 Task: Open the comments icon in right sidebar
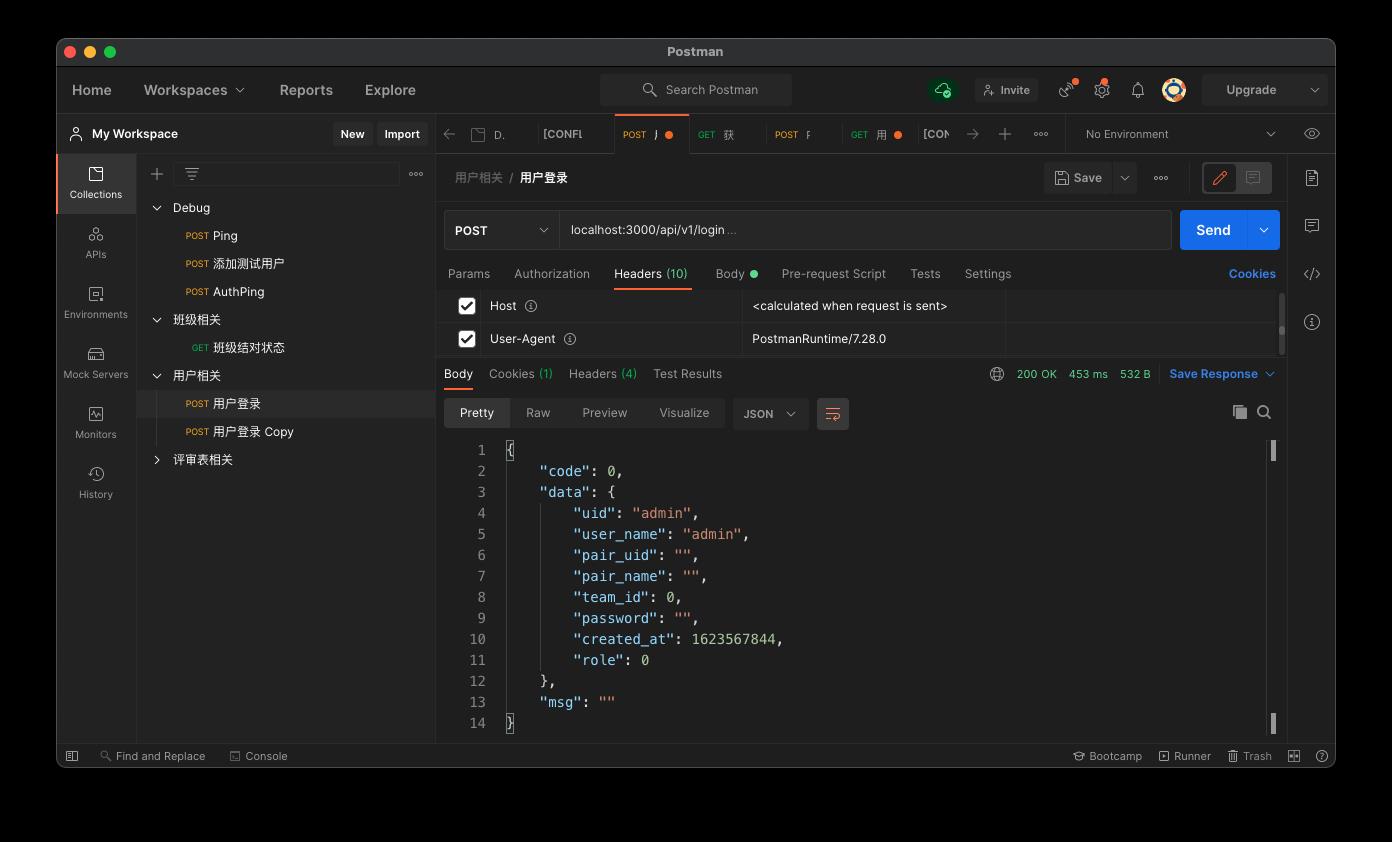coord(1312,226)
